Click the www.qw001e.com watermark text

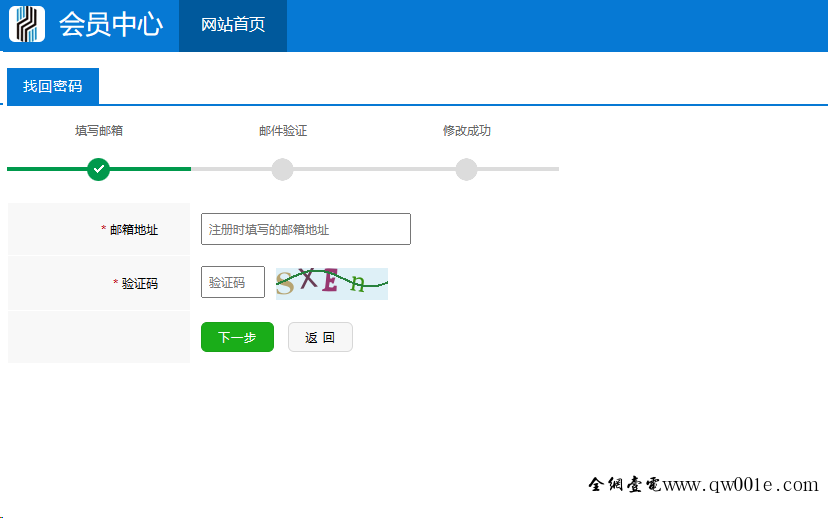pos(740,485)
